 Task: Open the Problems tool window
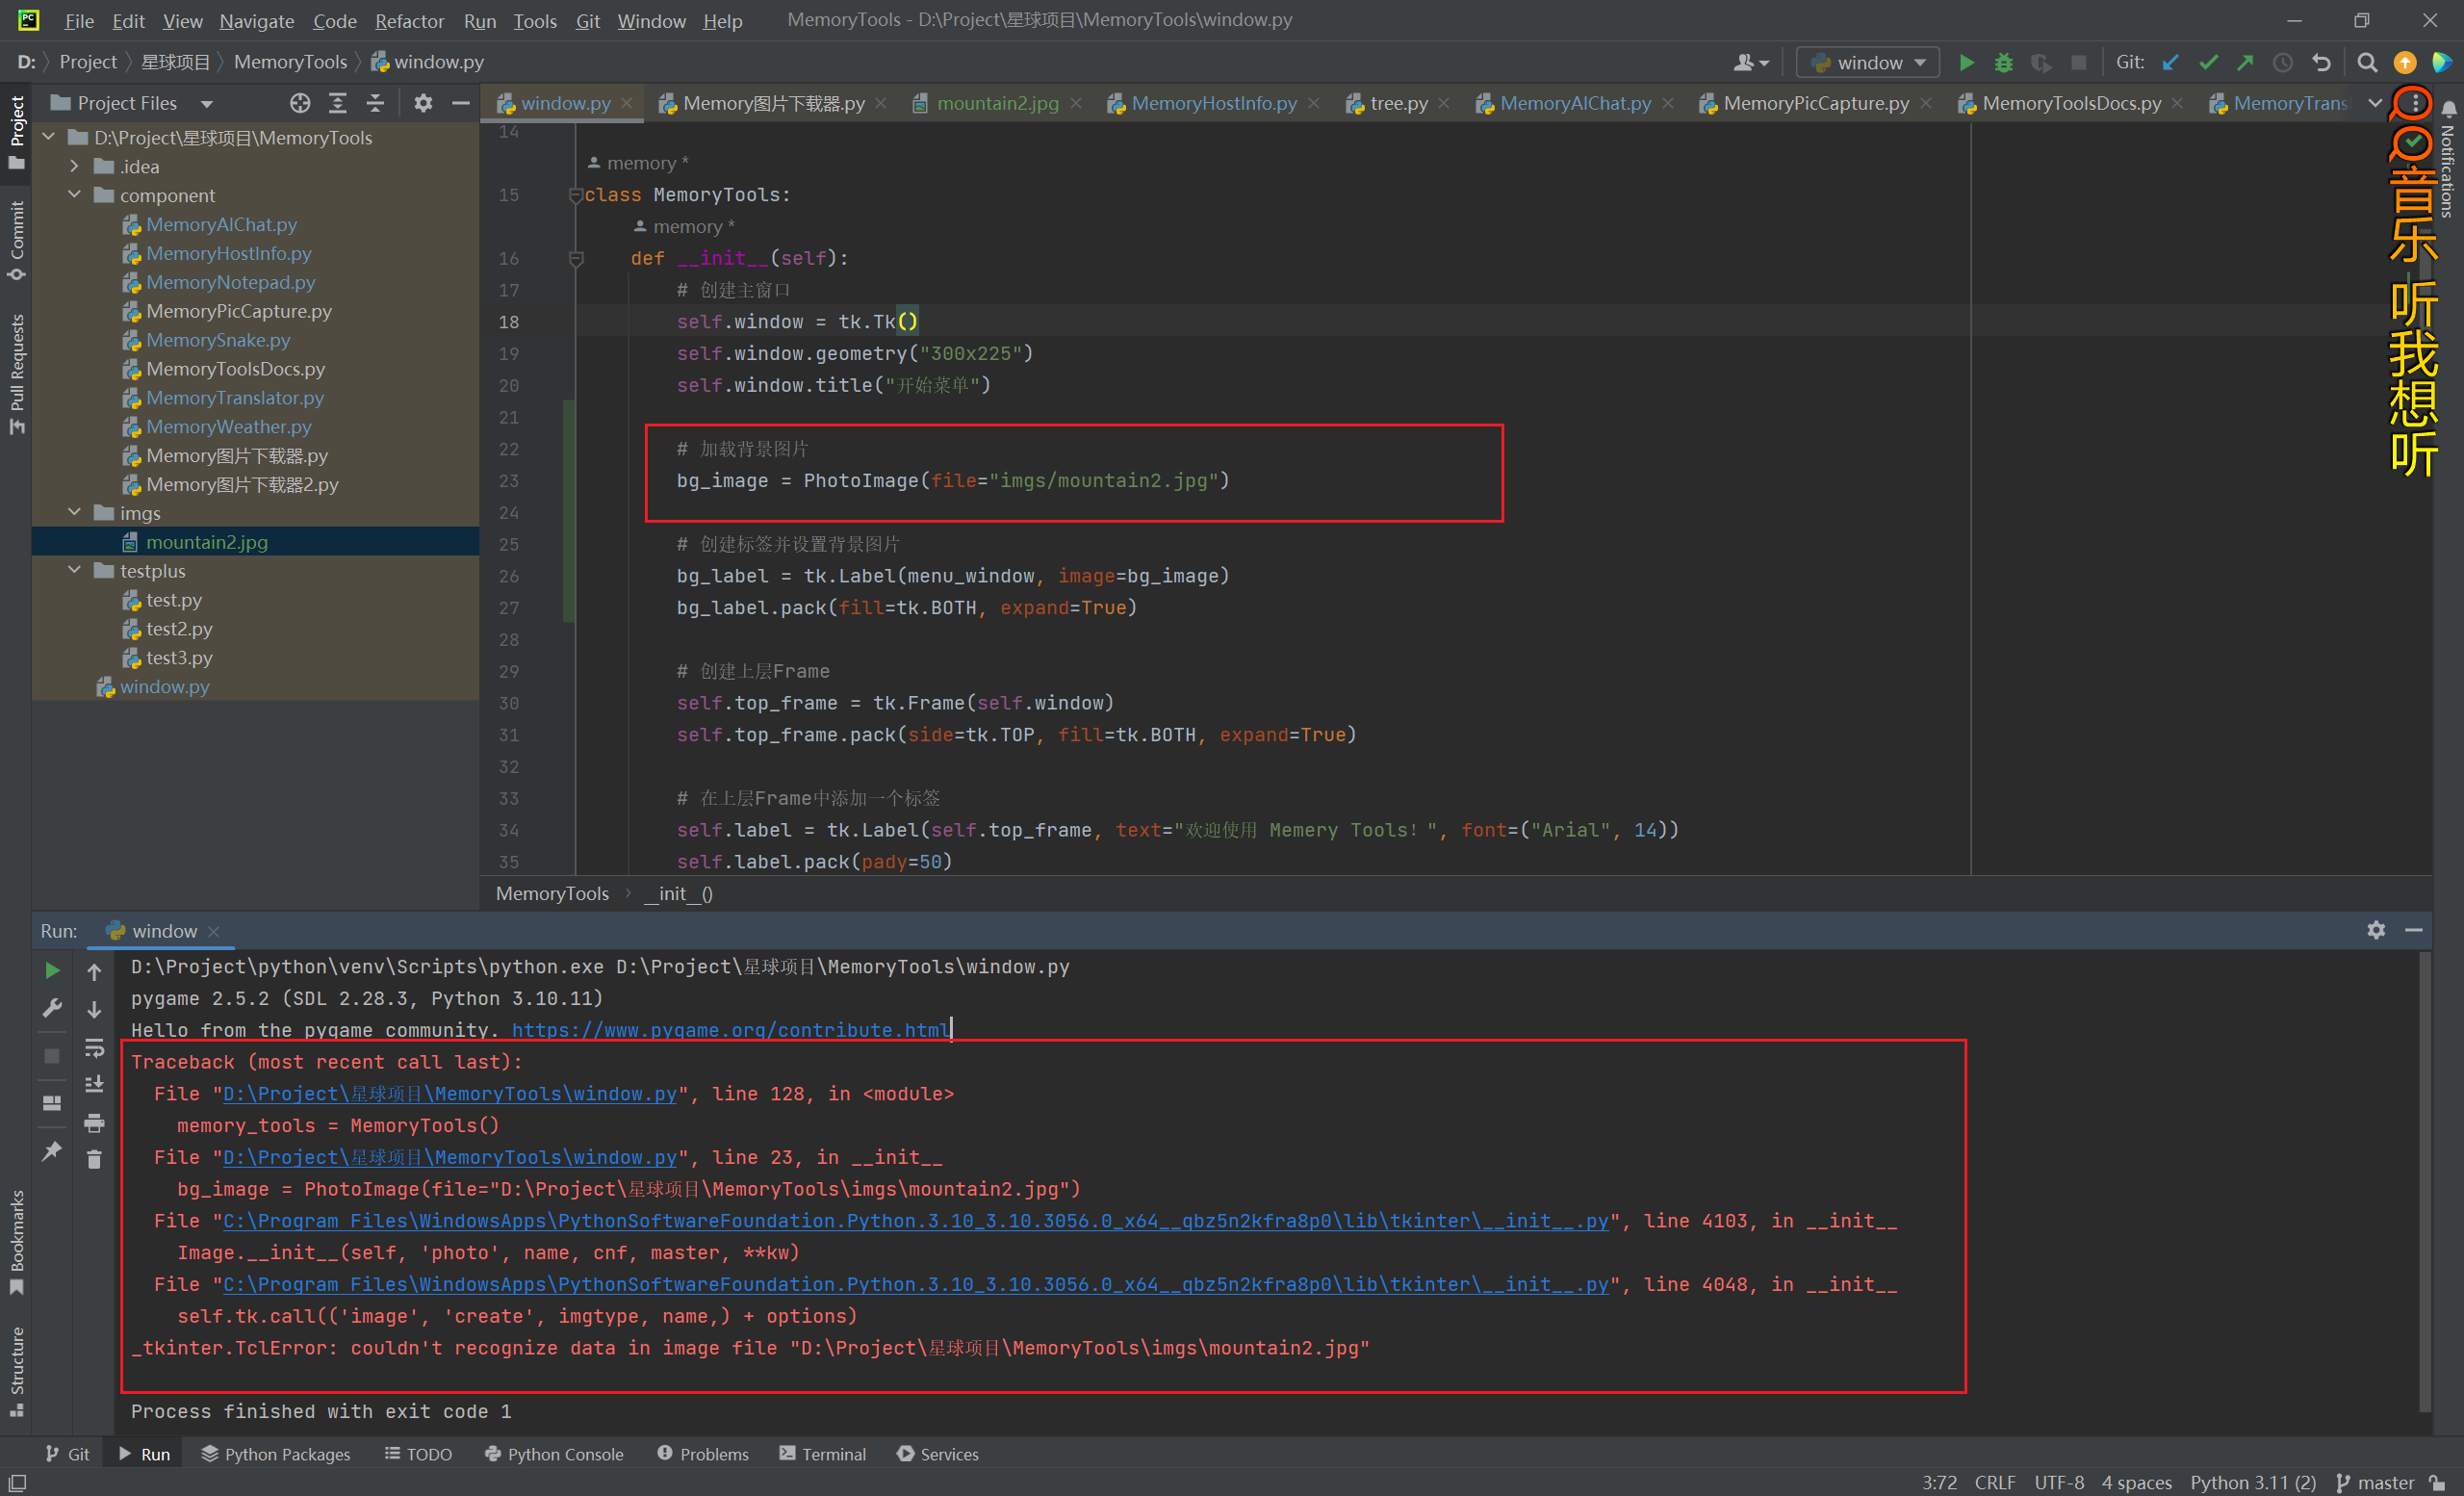click(703, 1454)
